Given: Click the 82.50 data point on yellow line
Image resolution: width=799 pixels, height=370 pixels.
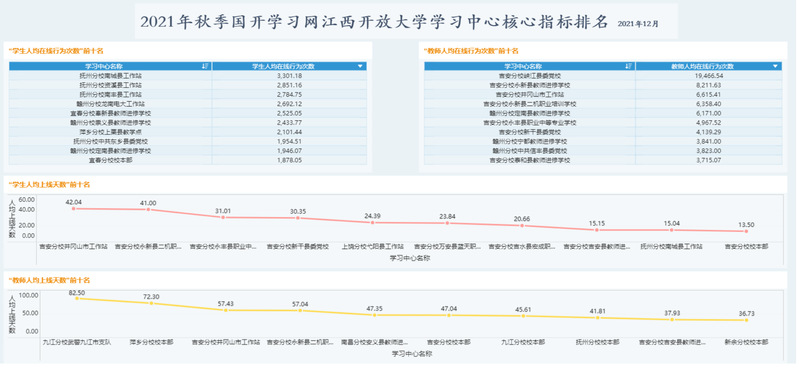Looking at the screenshot, I should (77, 298).
